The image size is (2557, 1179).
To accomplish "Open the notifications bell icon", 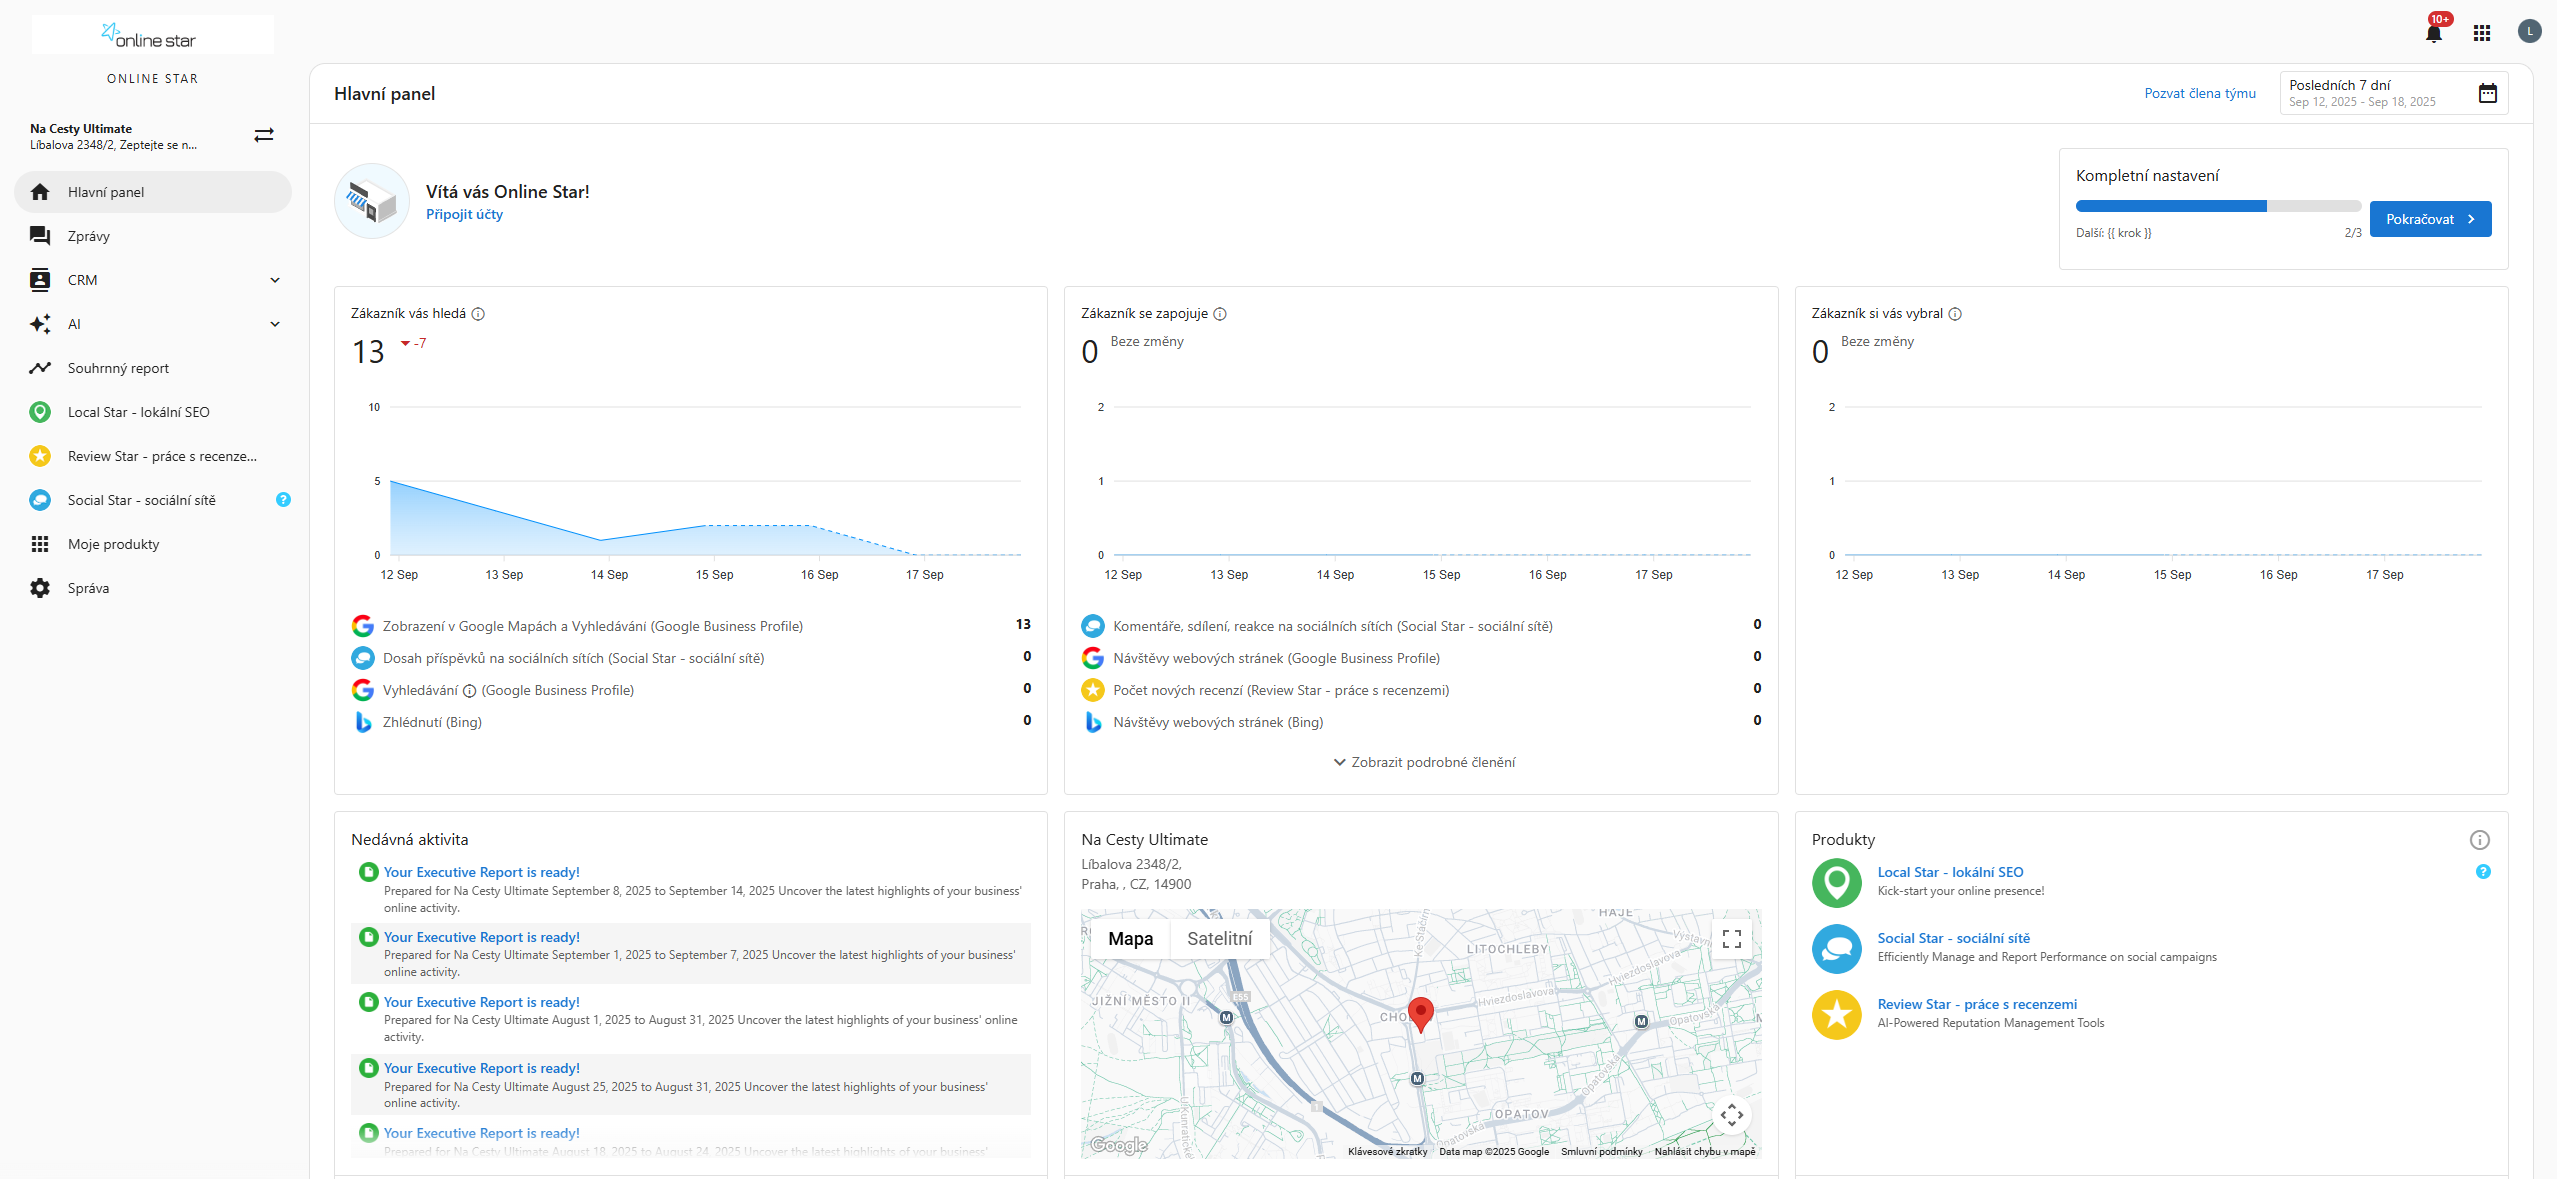I will 2433,33.
